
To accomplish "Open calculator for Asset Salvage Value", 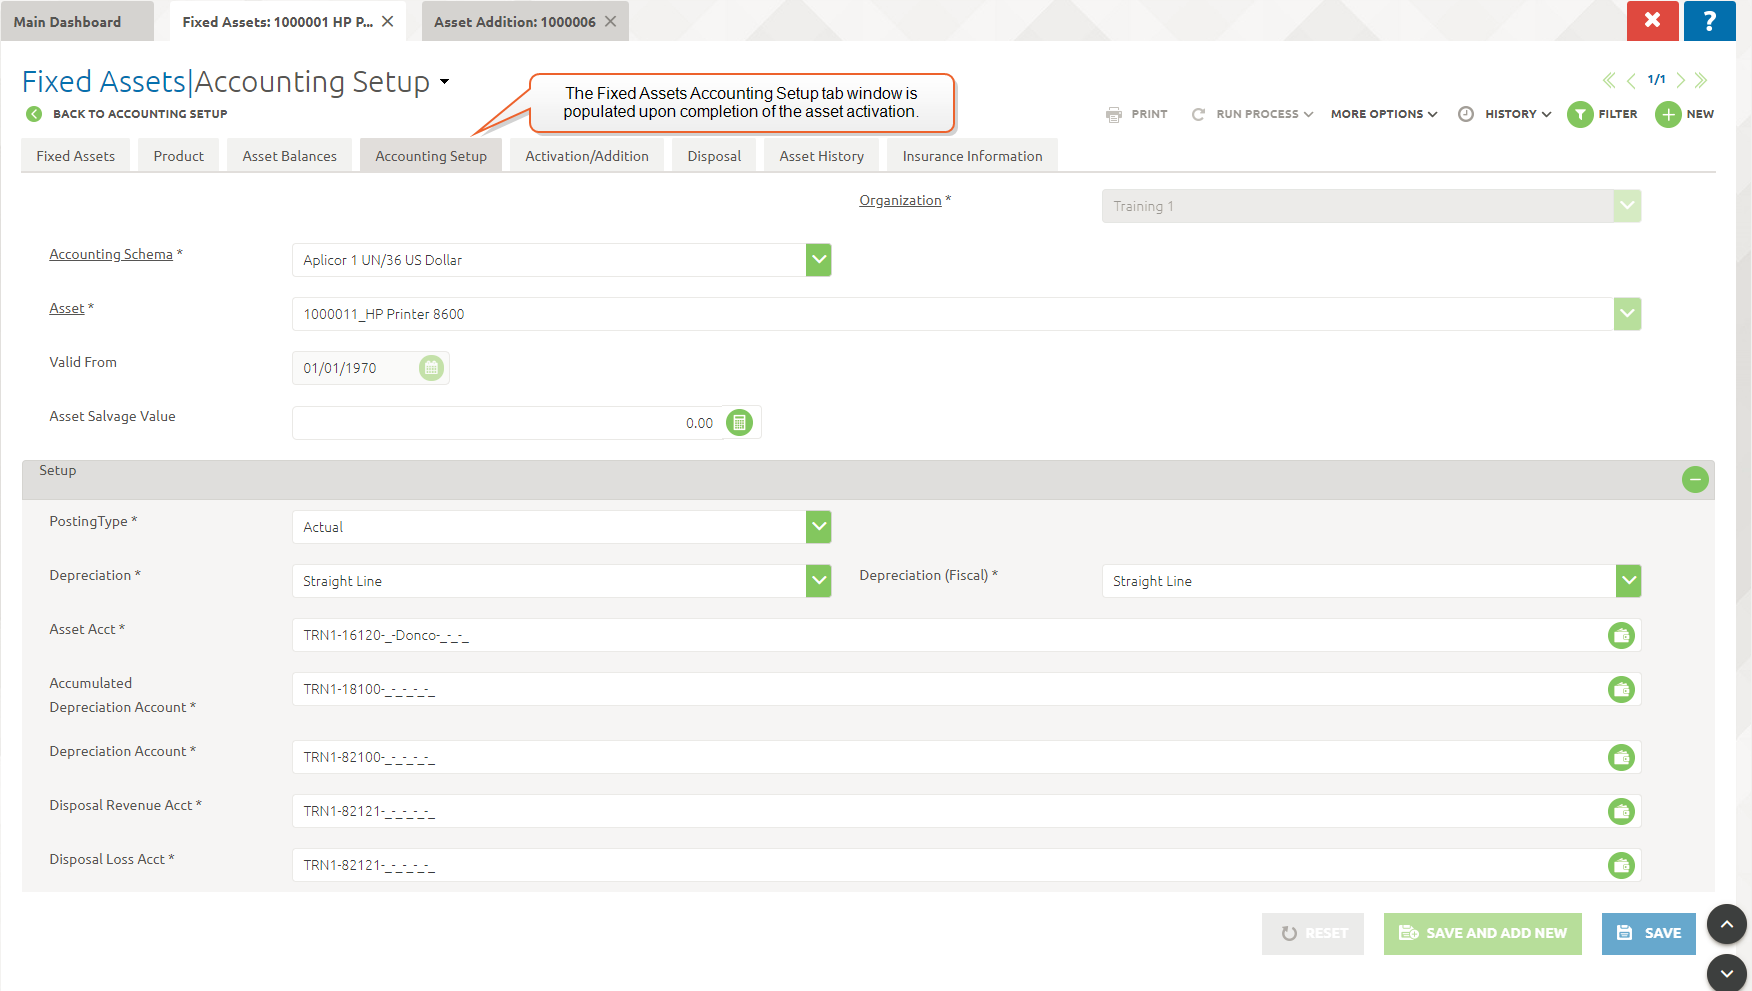I will [x=739, y=423].
